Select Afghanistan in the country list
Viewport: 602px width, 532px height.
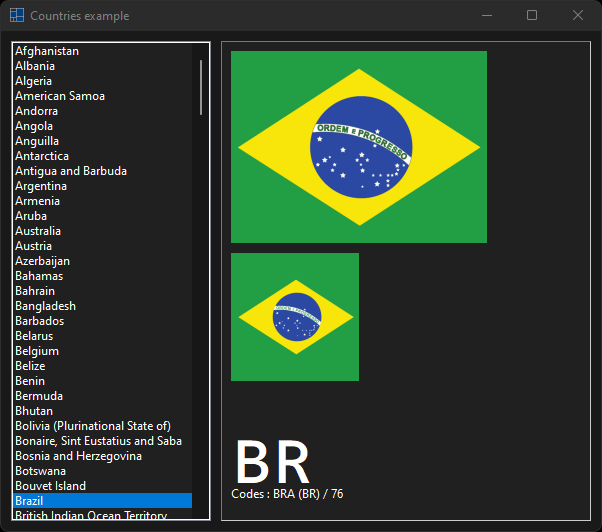point(103,51)
